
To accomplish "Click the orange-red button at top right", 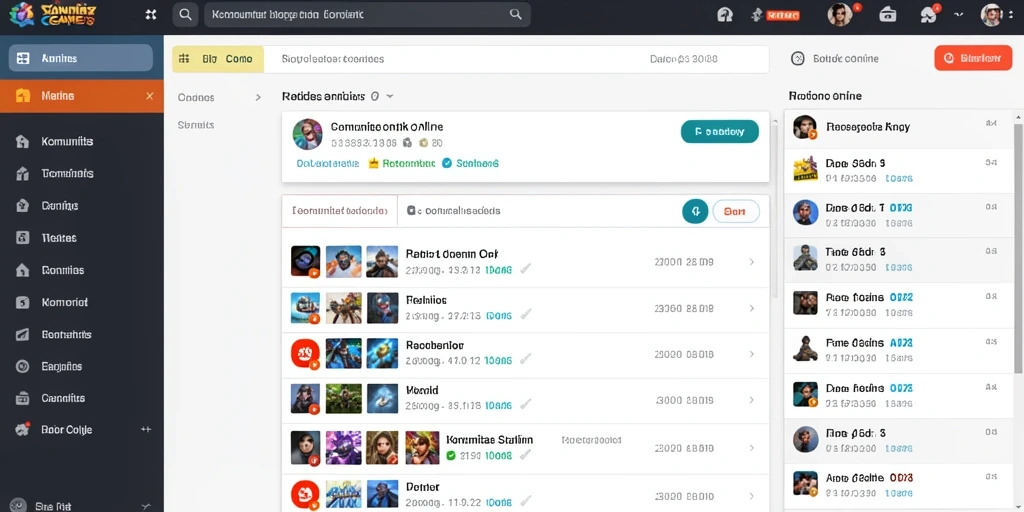I will [x=973, y=58].
